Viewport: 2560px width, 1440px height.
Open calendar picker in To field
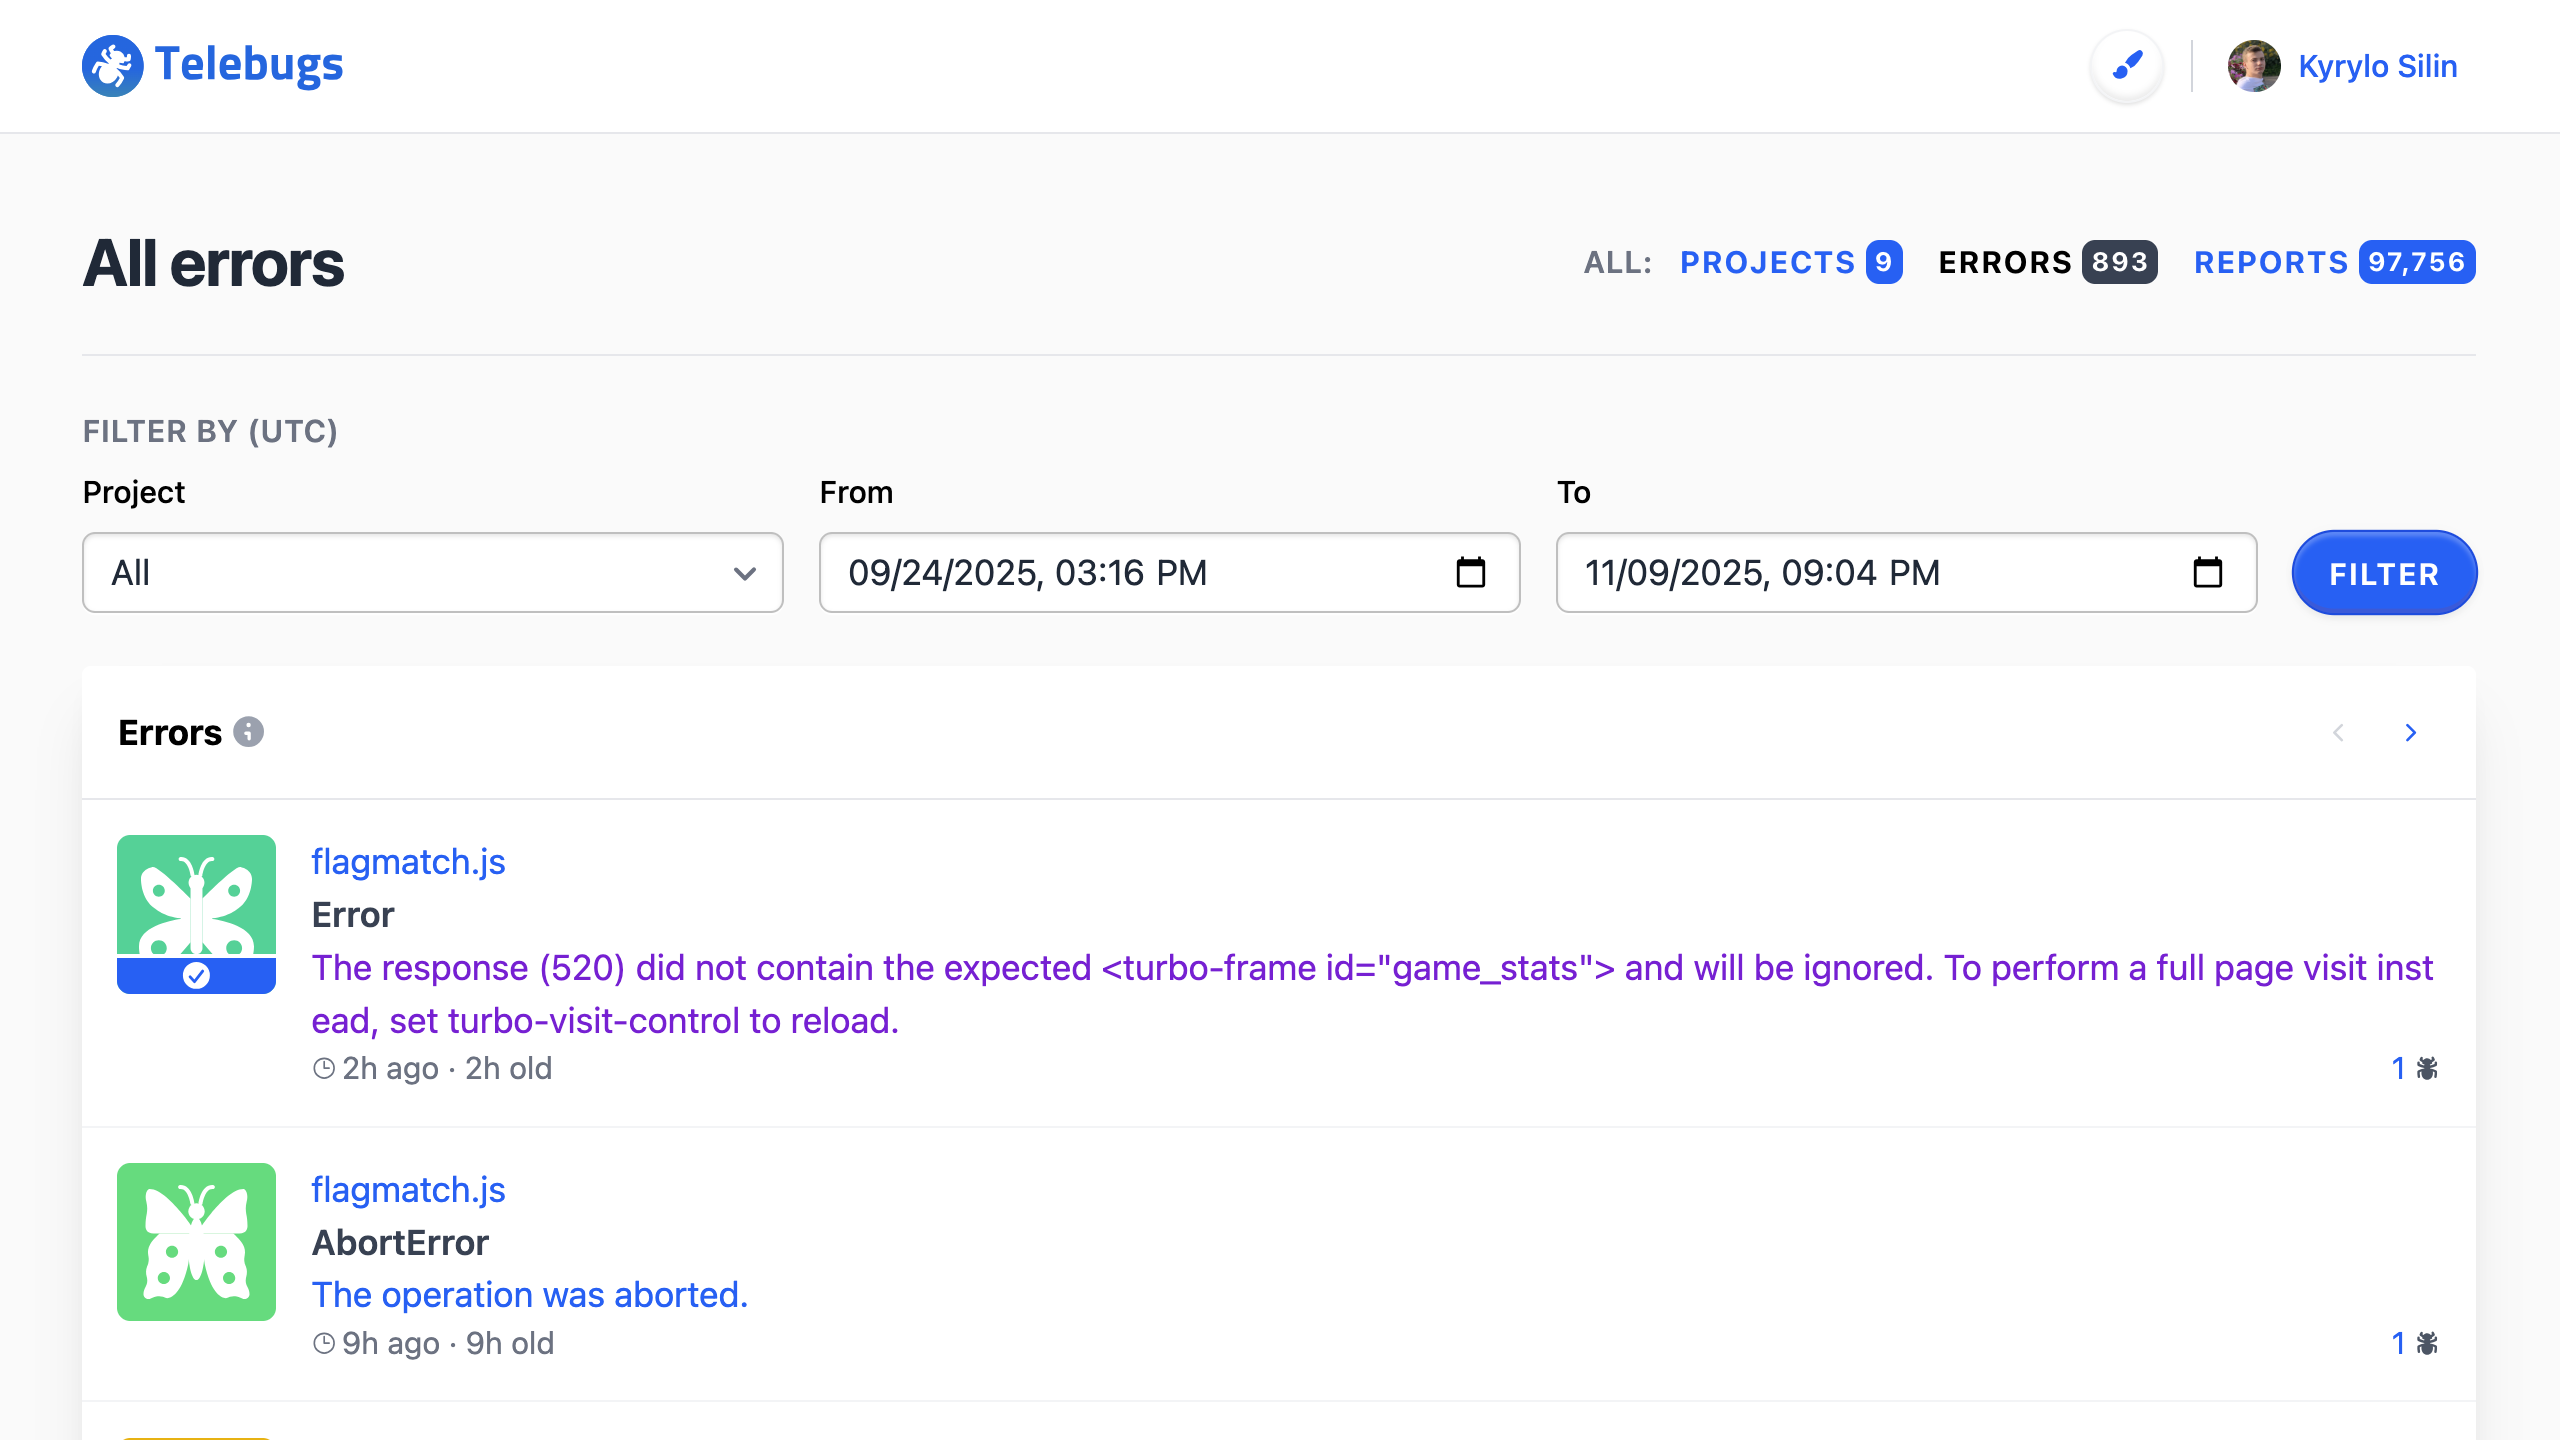(2207, 573)
